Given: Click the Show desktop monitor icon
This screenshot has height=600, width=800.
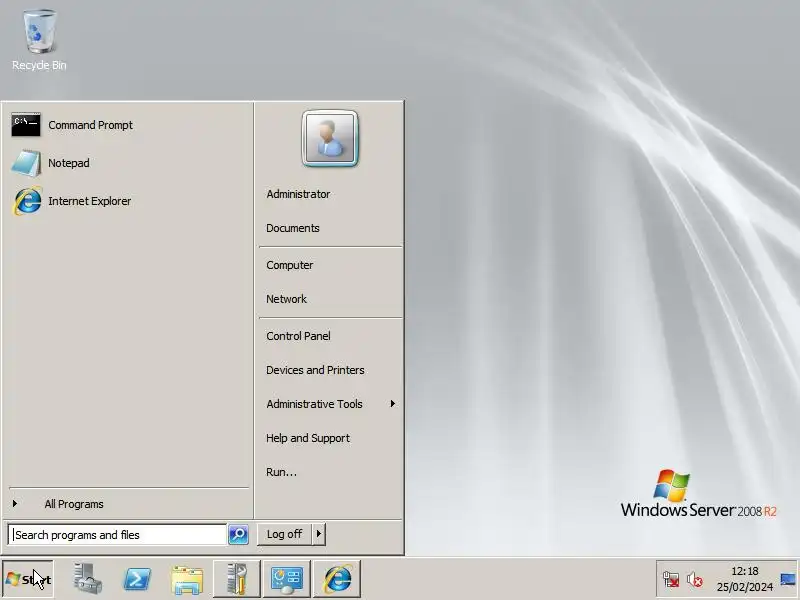Looking at the screenshot, I should pos(788,579).
